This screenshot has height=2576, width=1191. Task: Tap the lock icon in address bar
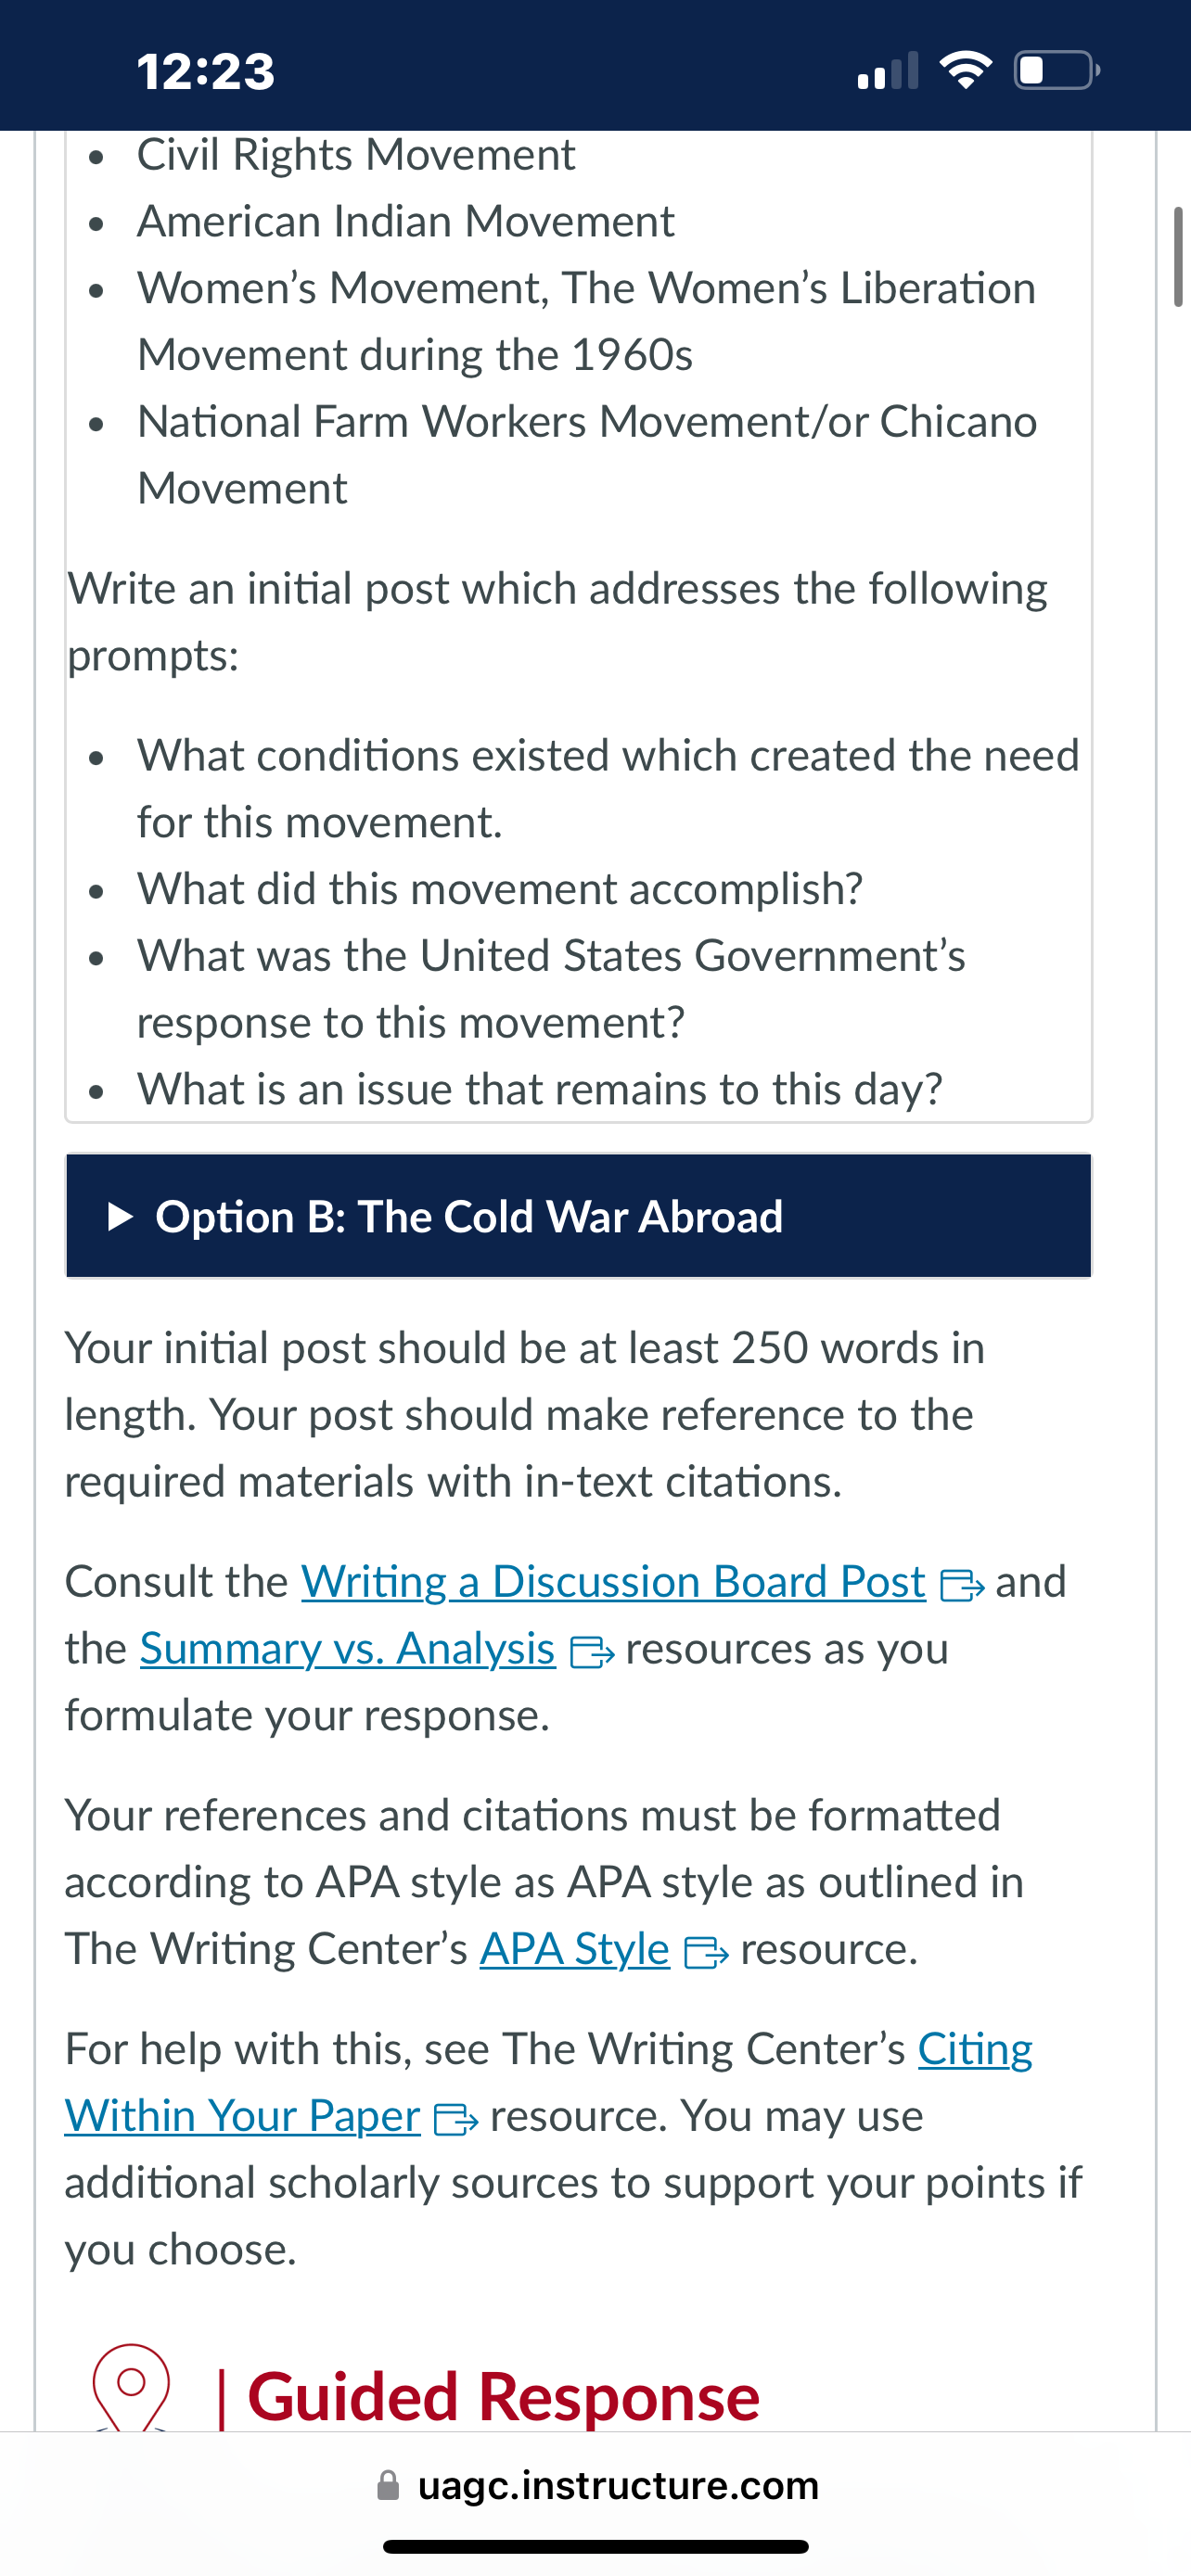tap(388, 2486)
